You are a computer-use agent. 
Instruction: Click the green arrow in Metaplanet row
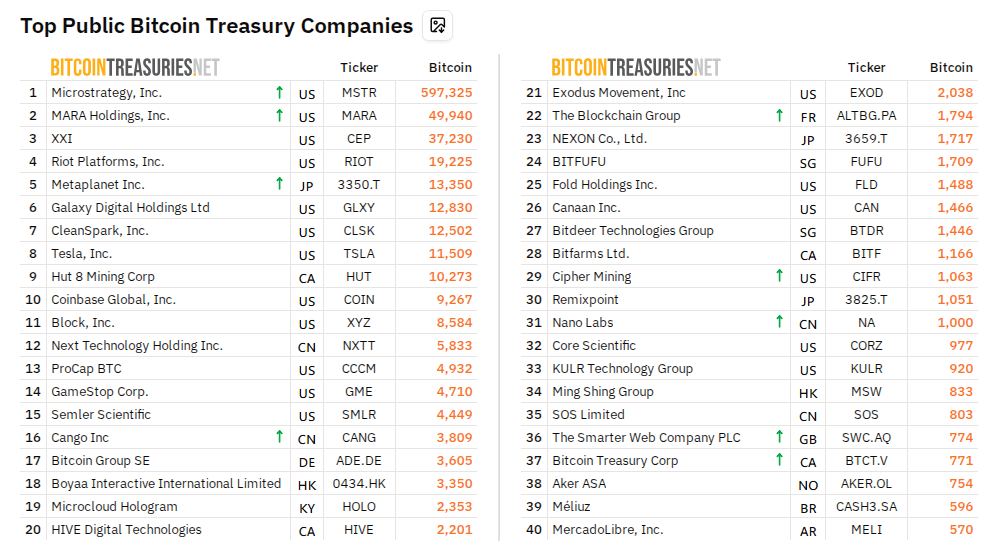[279, 184]
